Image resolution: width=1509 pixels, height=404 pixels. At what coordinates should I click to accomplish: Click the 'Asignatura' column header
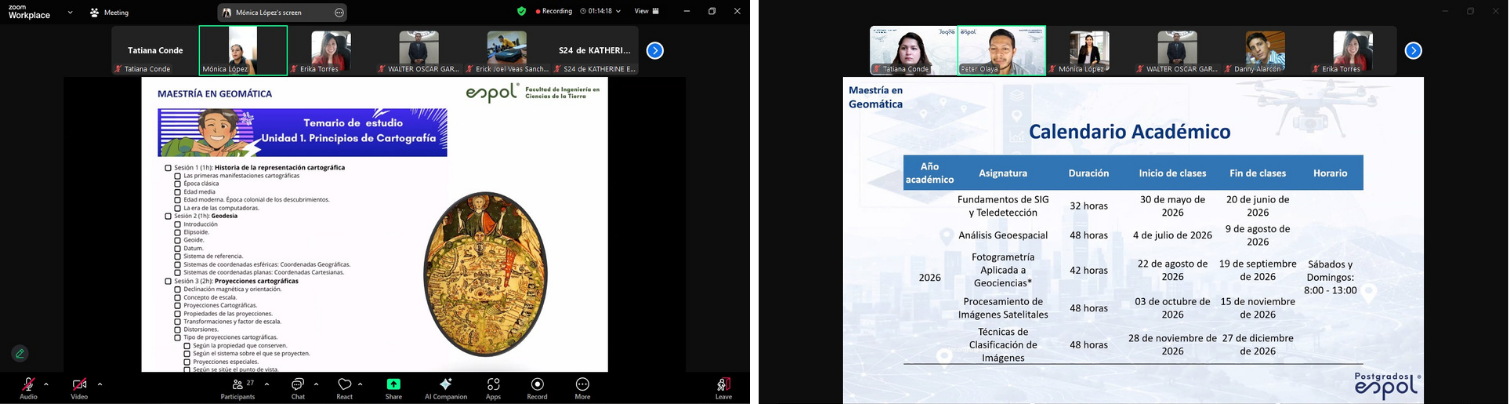click(1003, 173)
